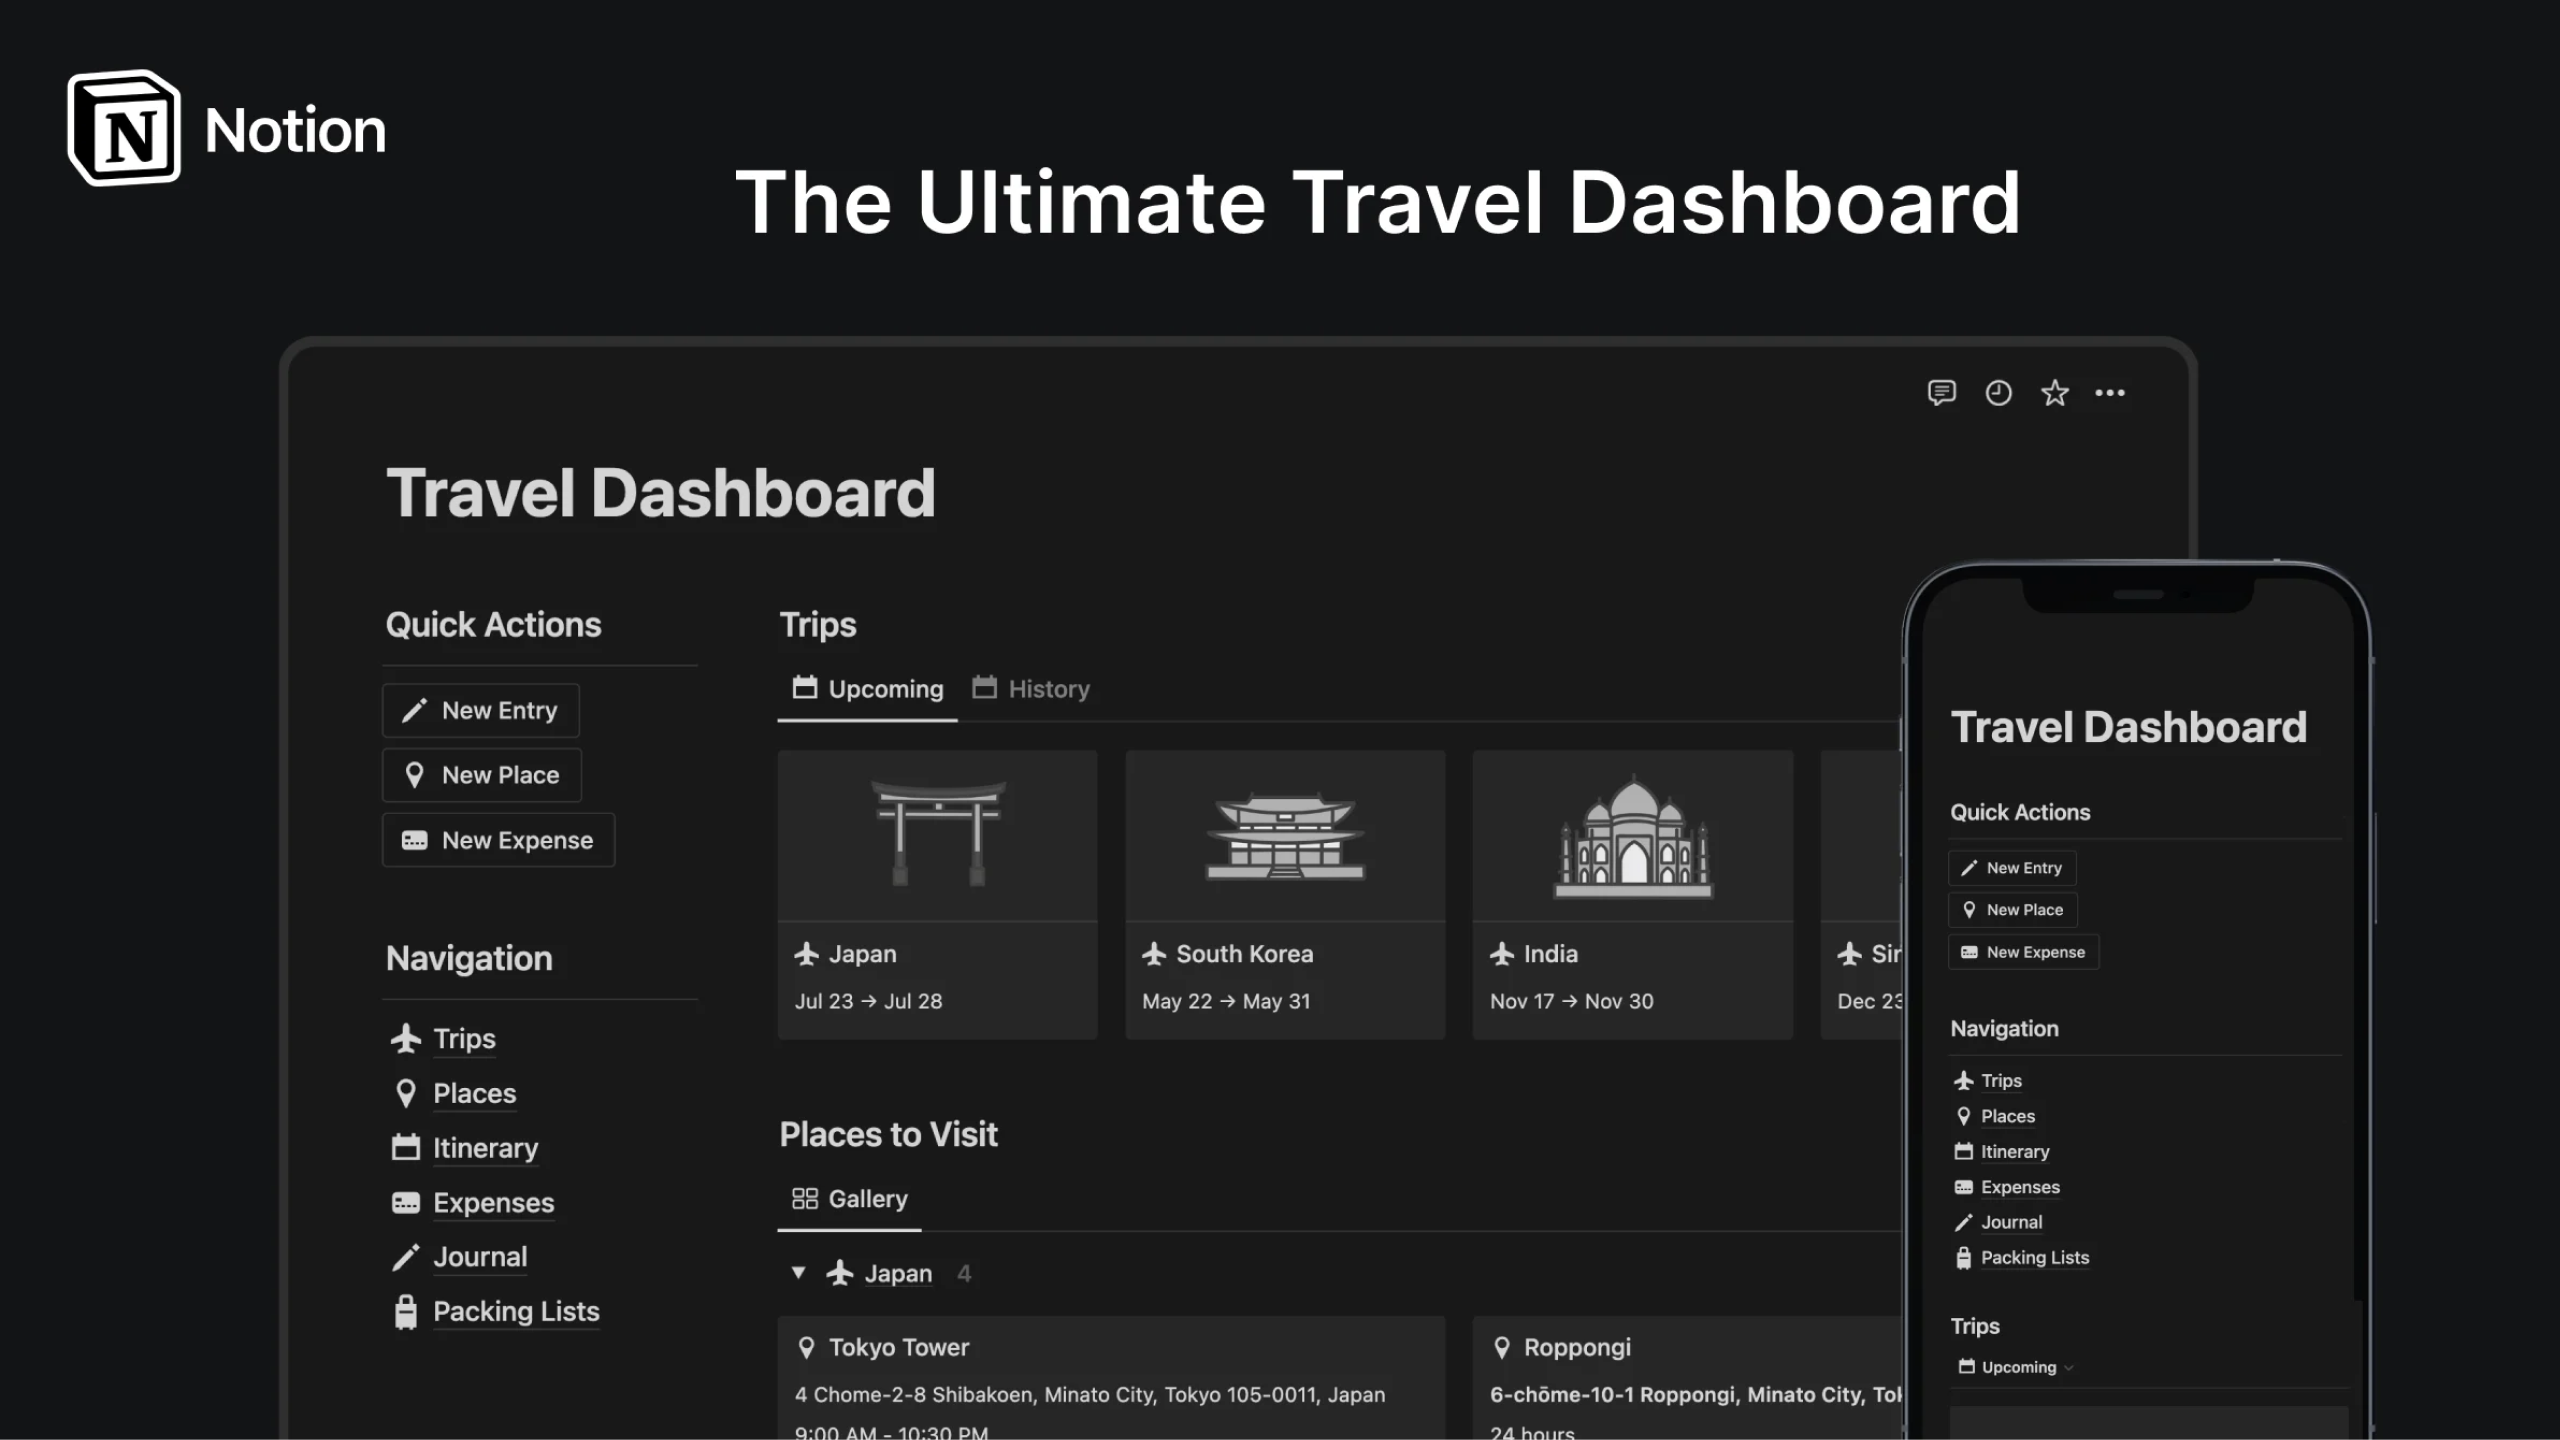View page edit history via clock icon

[x=1997, y=393]
